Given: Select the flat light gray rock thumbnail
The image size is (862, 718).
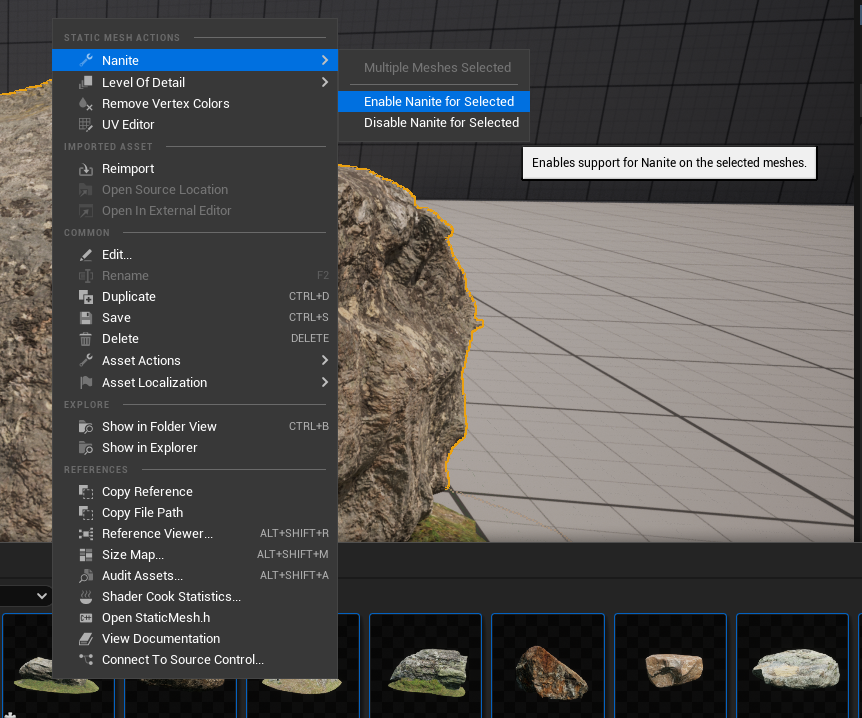Looking at the screenshot, I should 793,668.
